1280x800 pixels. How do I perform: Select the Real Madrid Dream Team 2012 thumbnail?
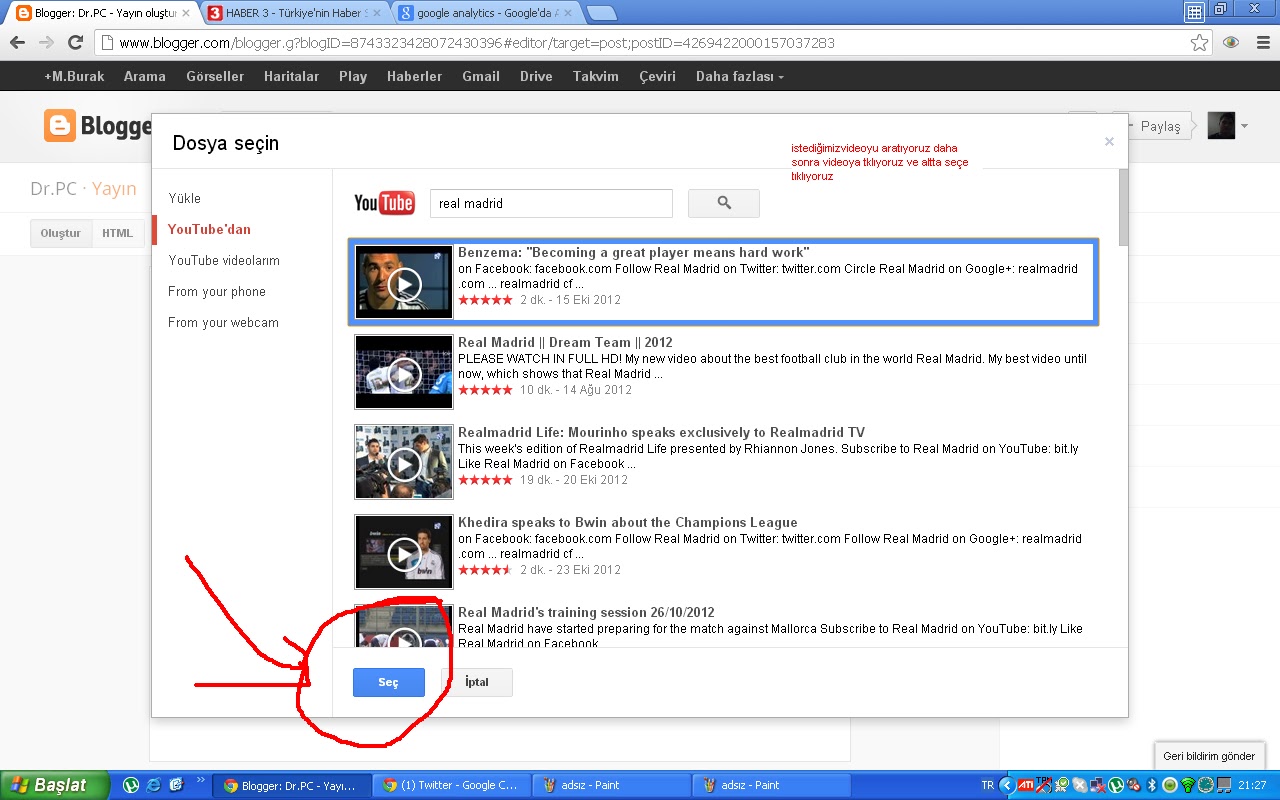point(404,372)
